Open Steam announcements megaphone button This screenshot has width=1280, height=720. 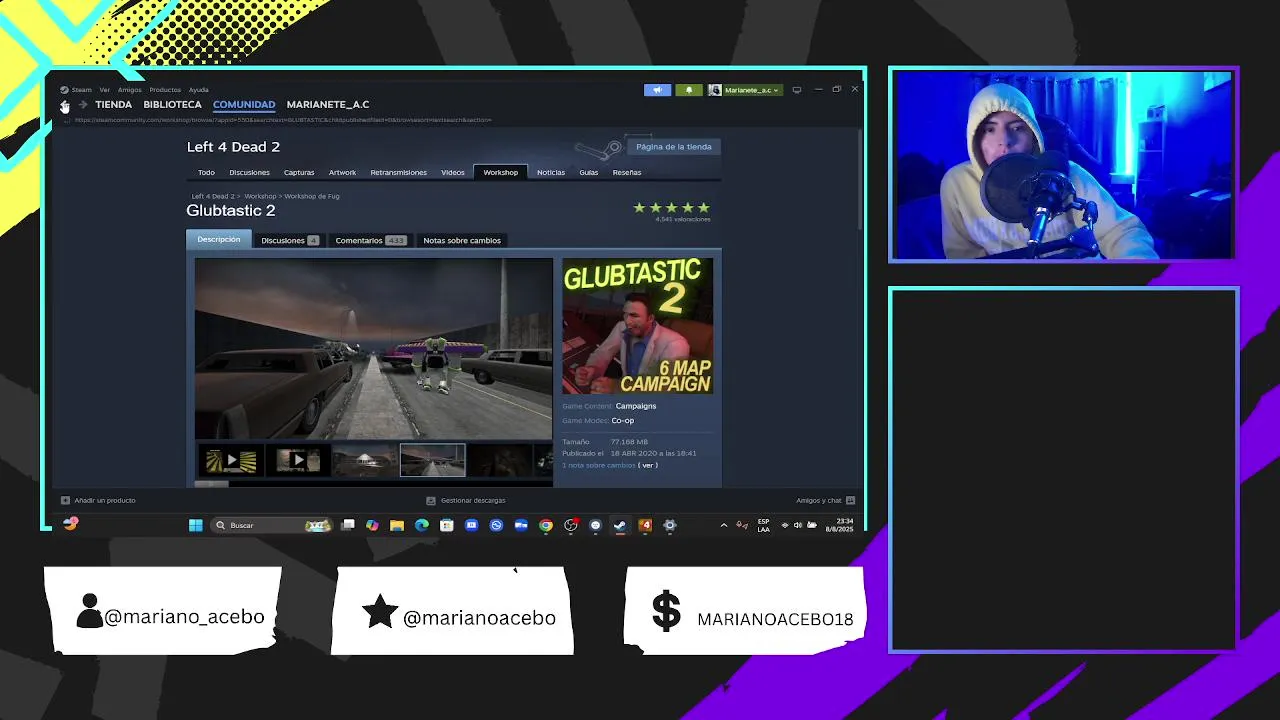657,90
